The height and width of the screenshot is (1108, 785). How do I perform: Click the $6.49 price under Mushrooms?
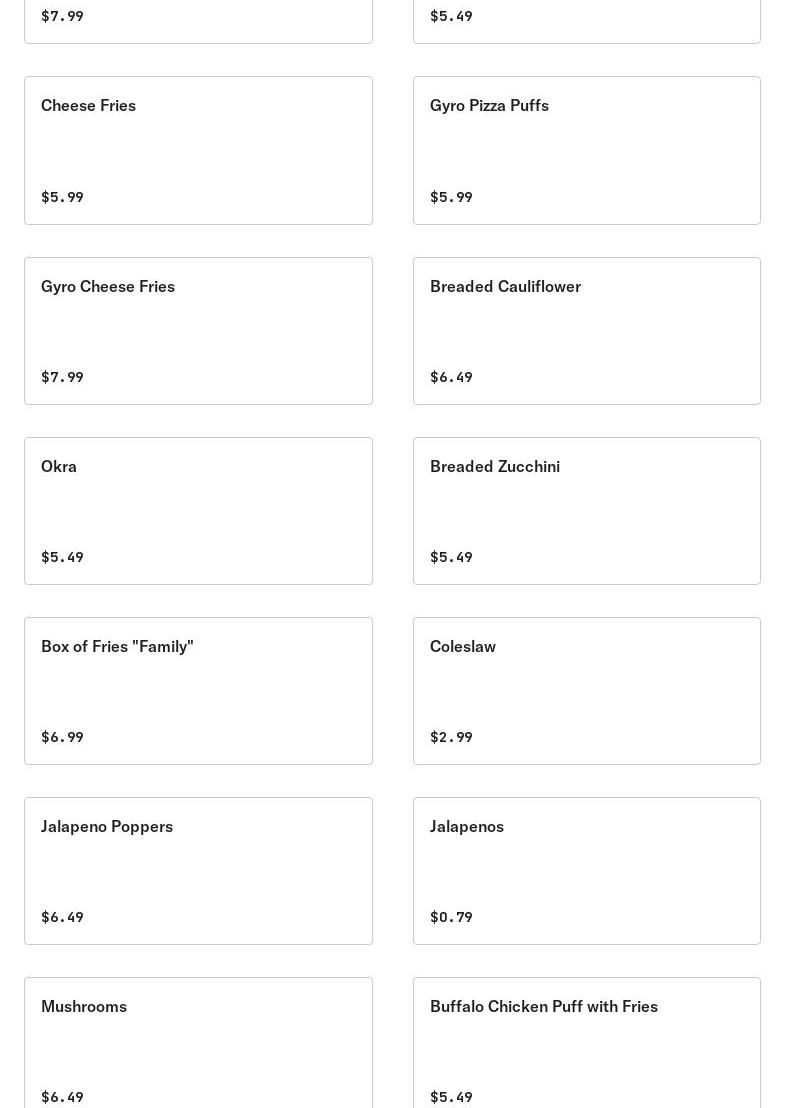click(x=62, y=1097)
